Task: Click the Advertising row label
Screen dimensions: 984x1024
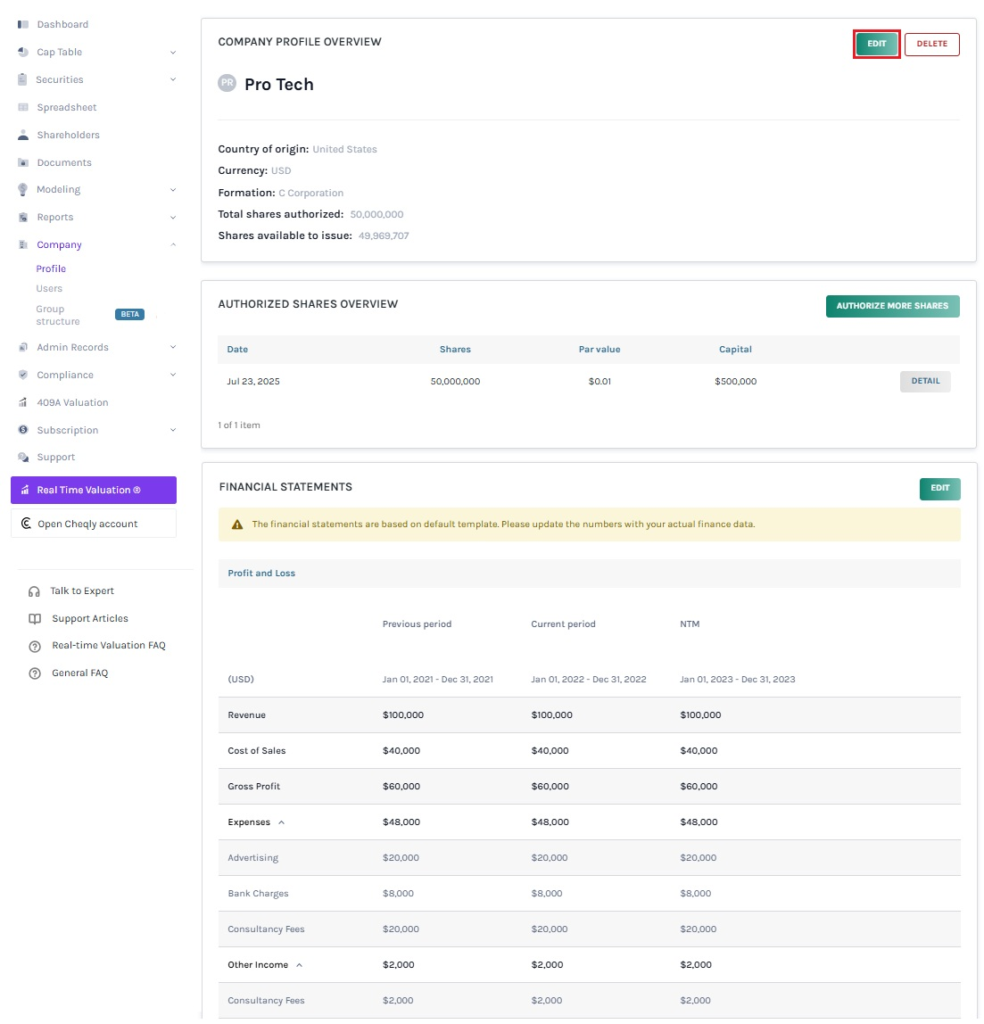Action: (x=253, y=857)
